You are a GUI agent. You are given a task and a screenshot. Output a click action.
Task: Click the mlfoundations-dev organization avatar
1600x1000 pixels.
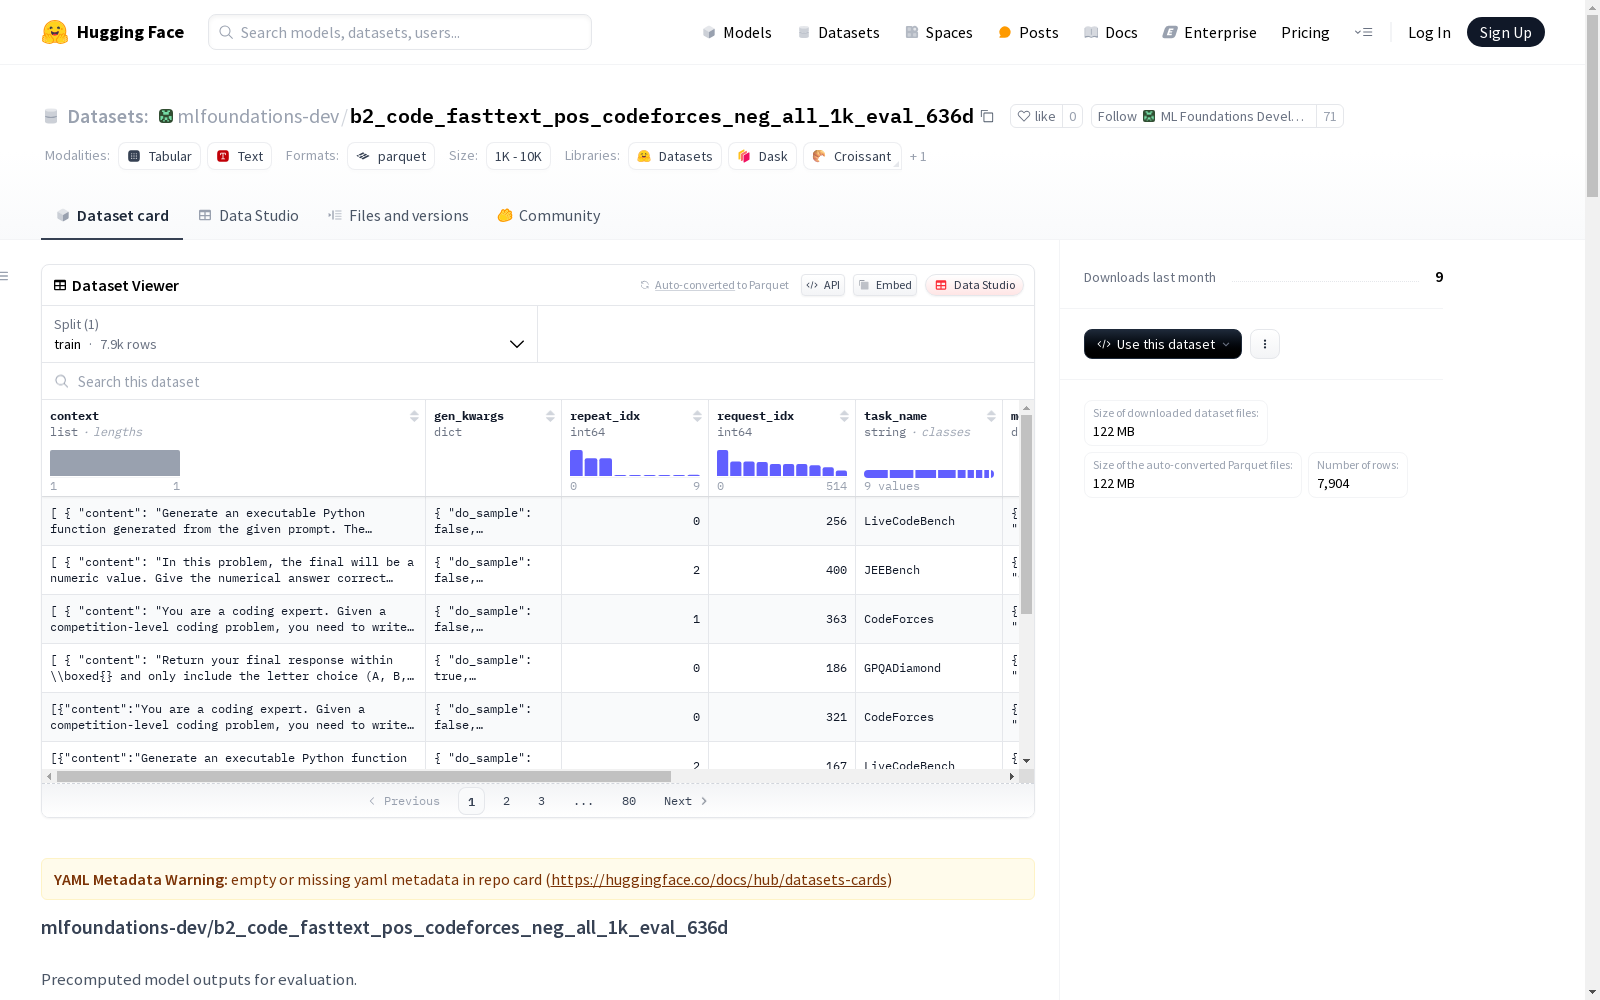coord(166,116)
